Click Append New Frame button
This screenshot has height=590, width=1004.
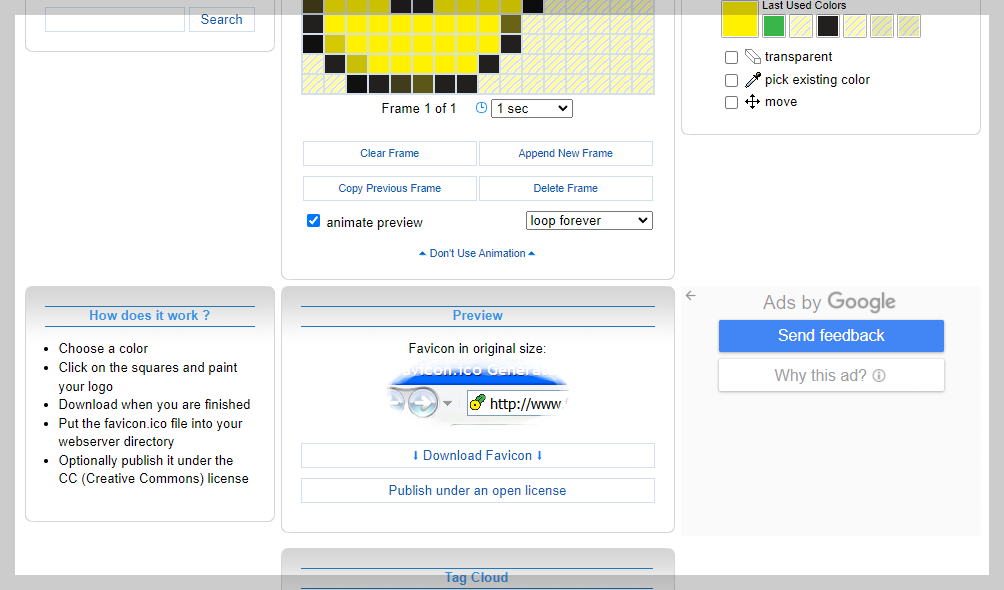point(565,153)
